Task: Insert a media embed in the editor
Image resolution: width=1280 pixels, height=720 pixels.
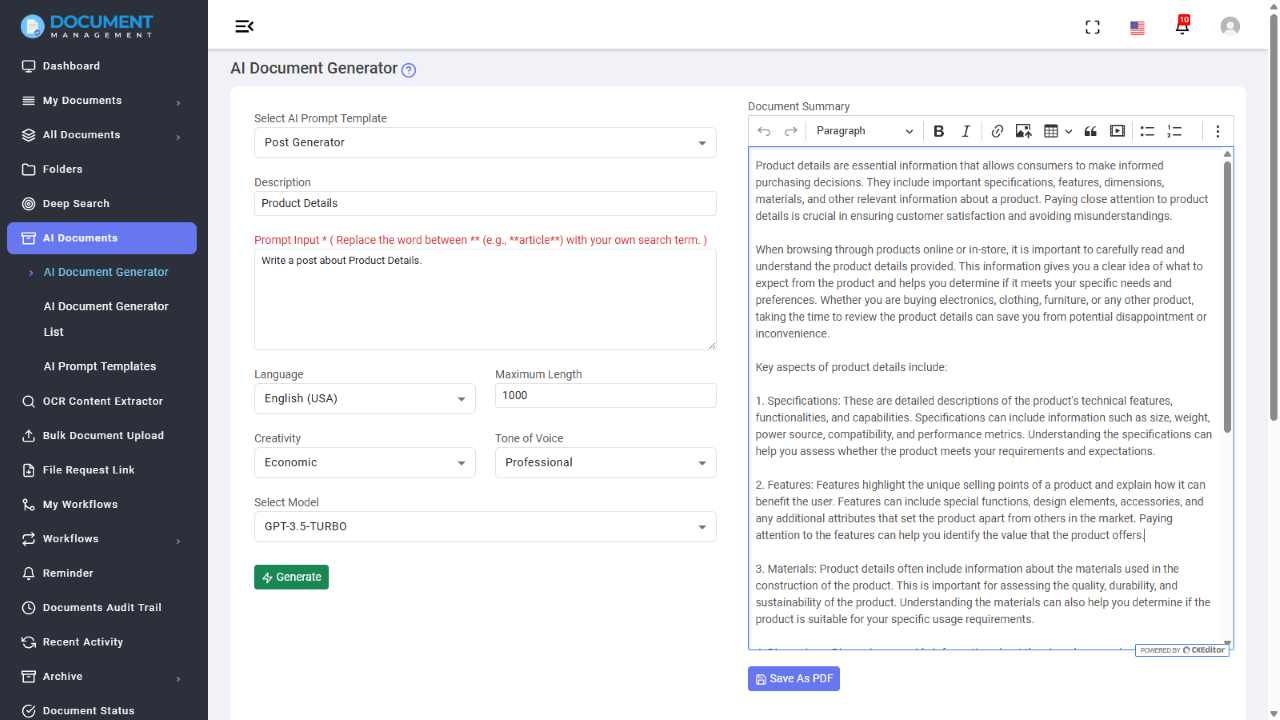Action: 1117,131
